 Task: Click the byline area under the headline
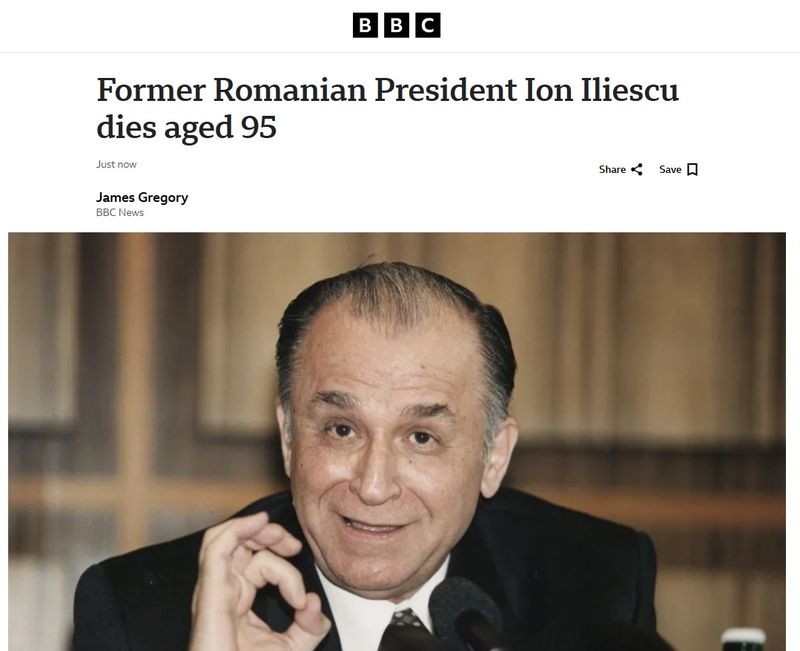point(140,204)
